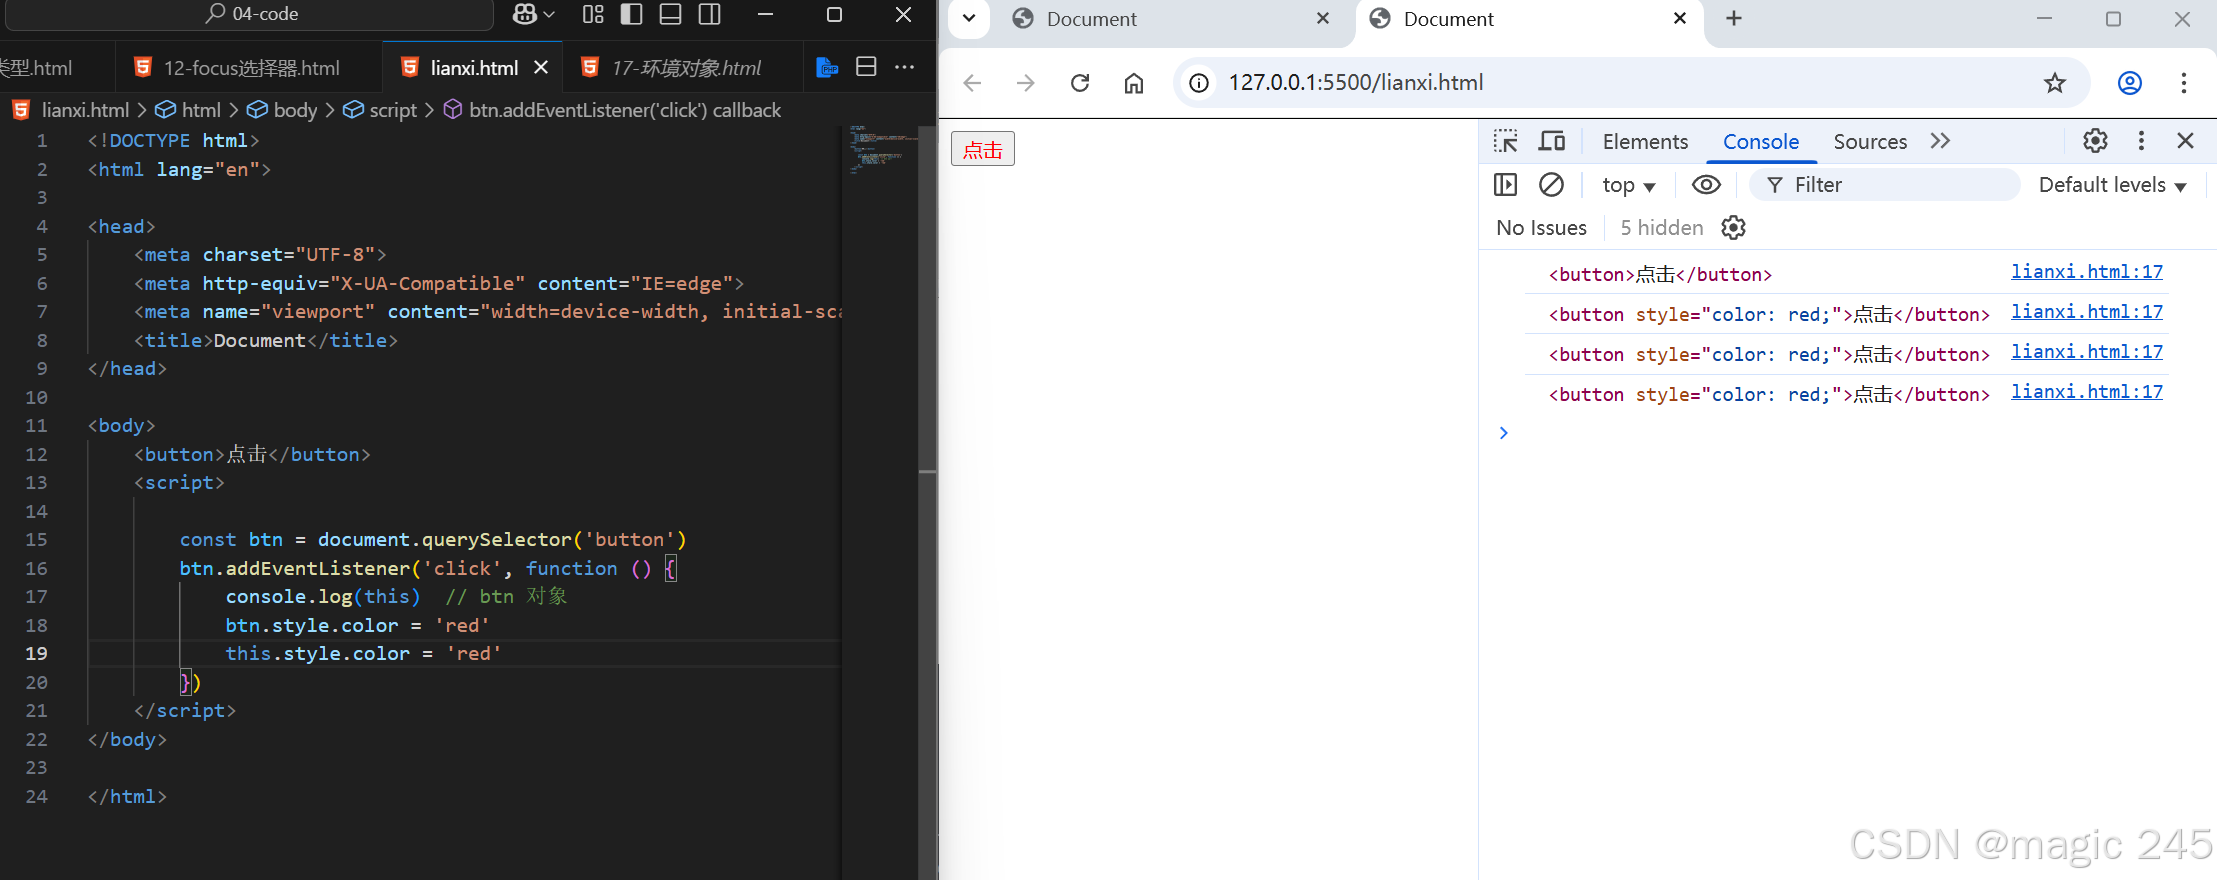Close the lianxi.html editor tab
Screen dimensions: 2217x880
(x=541, y=67)
